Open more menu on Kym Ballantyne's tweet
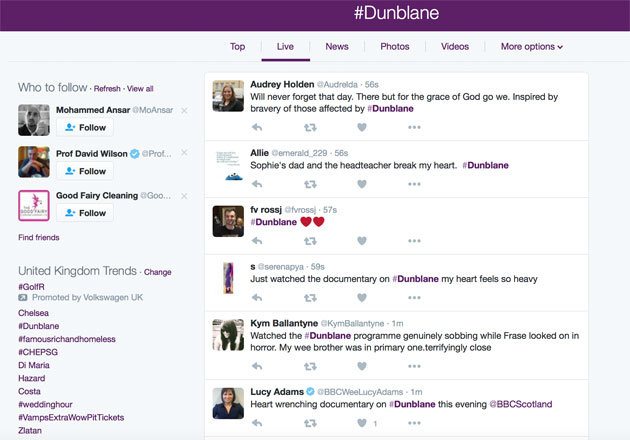The image size is (630, 440). [414, 366]
